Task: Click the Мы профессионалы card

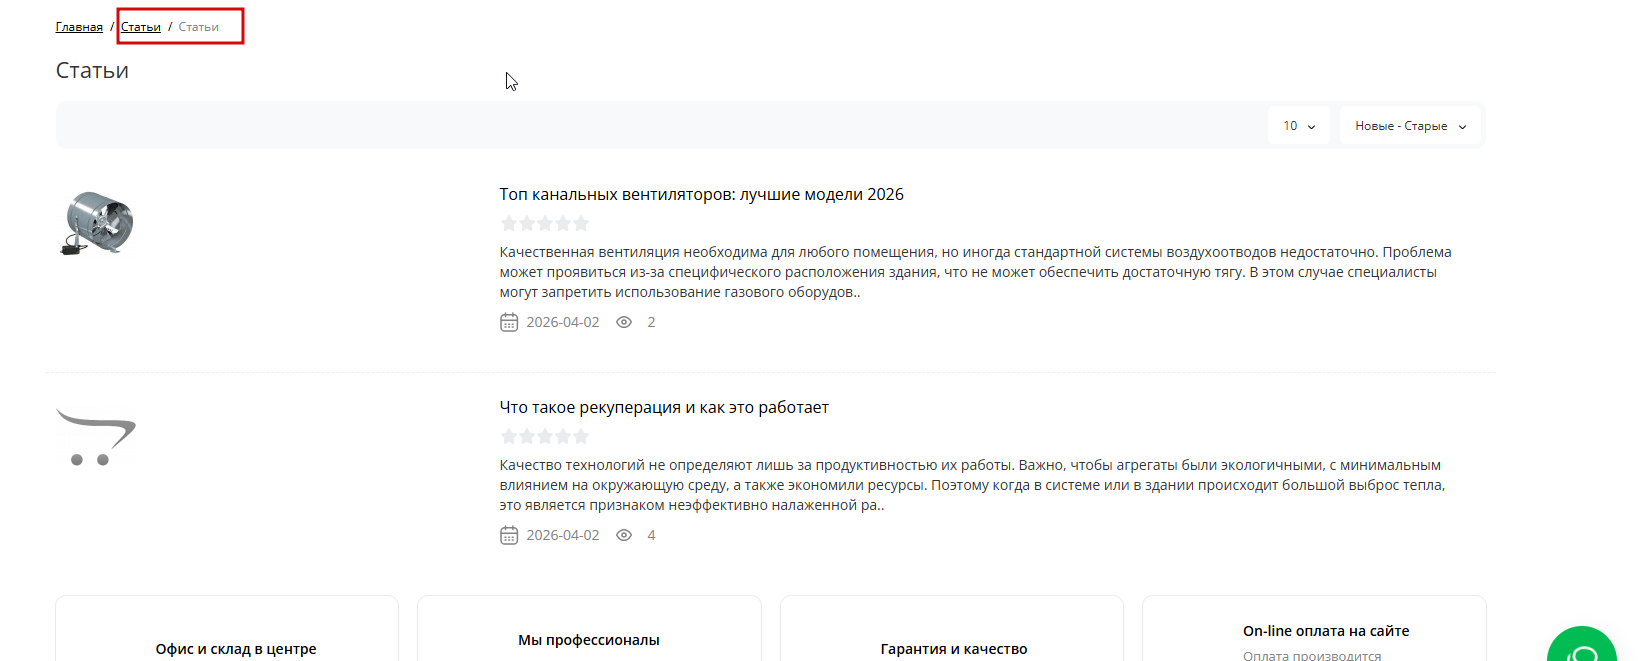Action: click(x=589, y=629)
